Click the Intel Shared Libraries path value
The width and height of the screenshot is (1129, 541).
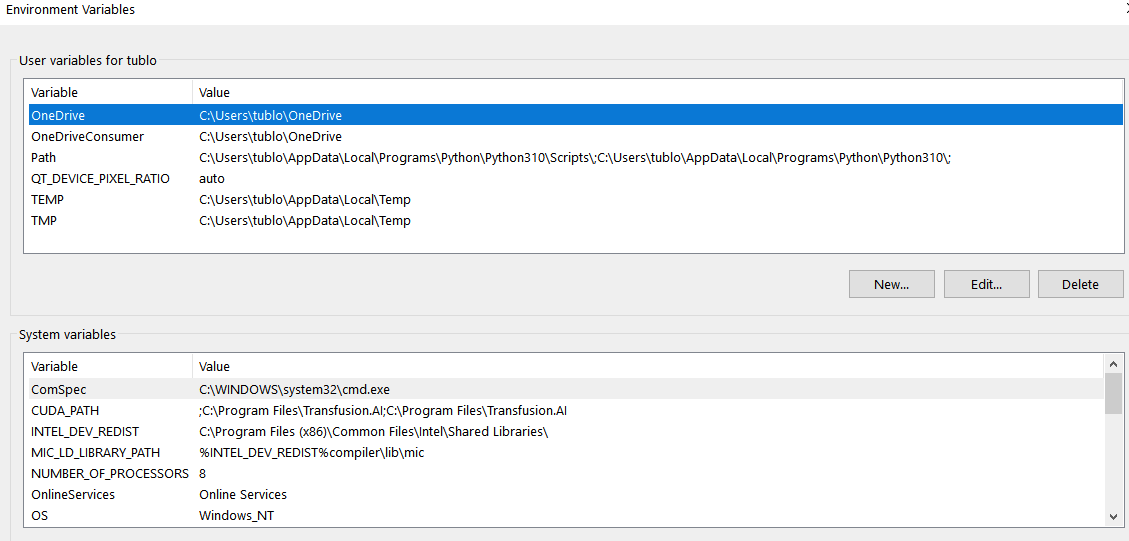[x=374, y=432]
